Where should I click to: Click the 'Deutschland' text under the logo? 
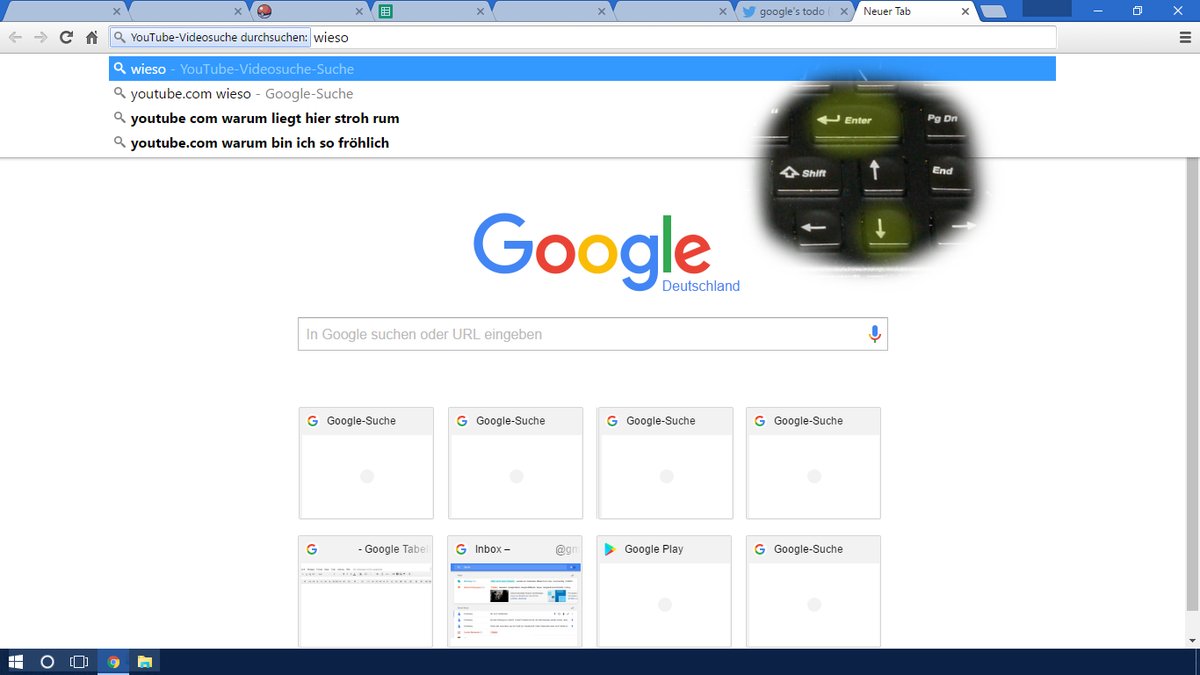[x=701, y=286]
